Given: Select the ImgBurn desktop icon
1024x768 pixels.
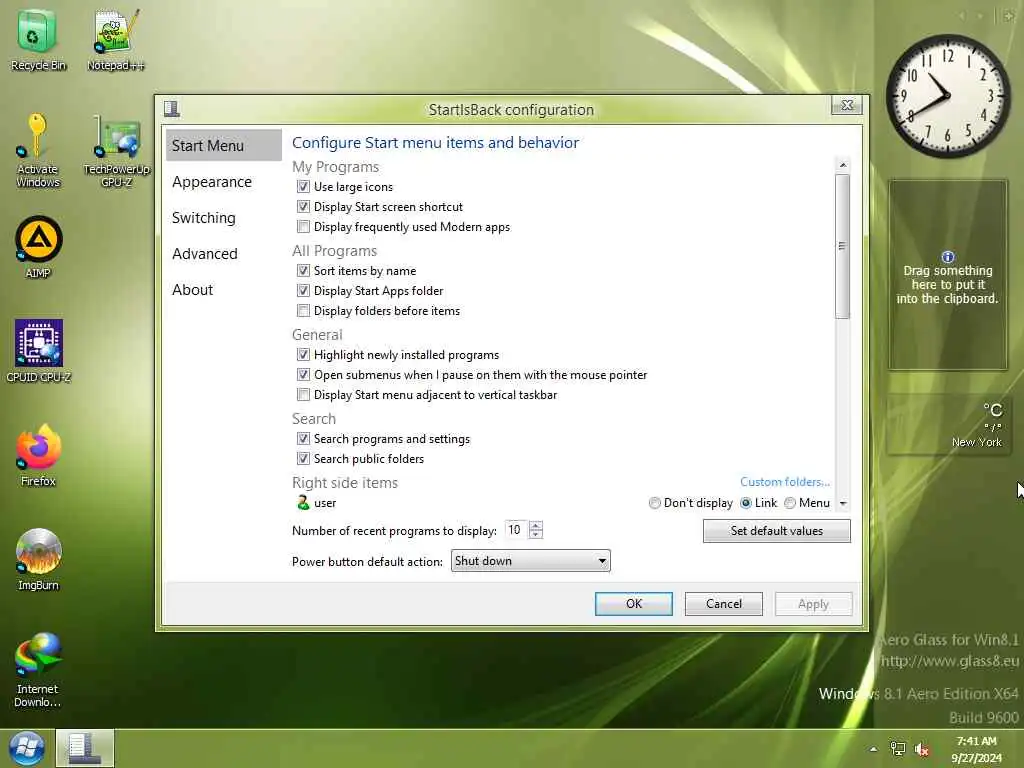Looking at the screenshot, I should (x=39, y=559).
